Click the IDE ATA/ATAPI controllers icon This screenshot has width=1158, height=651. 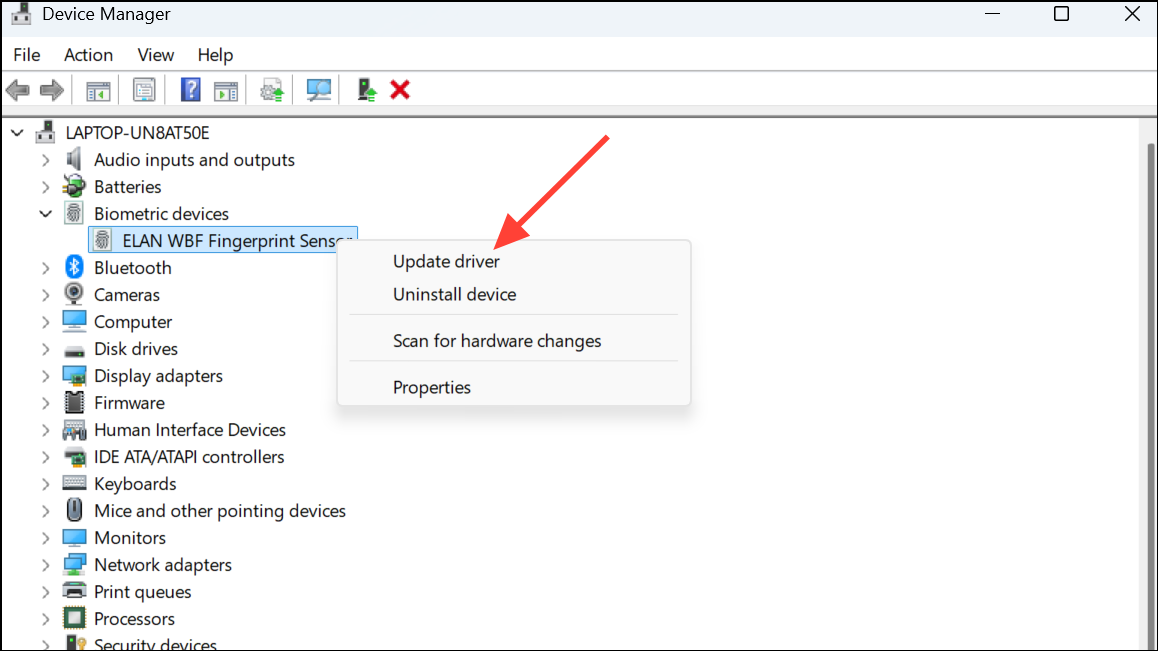point(74,457)
